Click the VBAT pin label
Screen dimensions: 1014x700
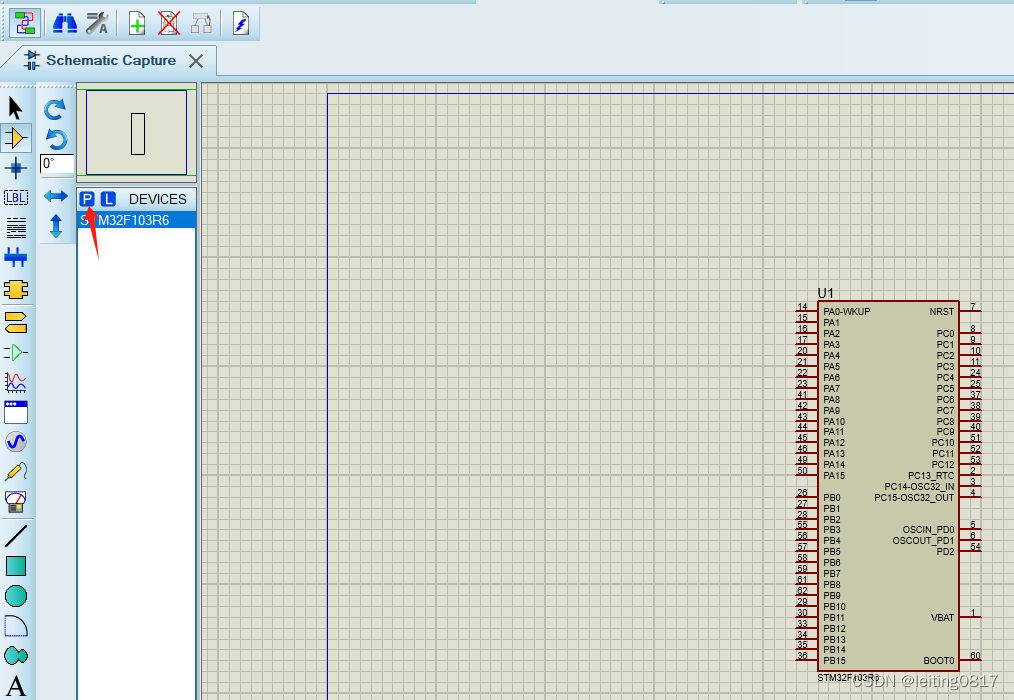pos(942,617)
